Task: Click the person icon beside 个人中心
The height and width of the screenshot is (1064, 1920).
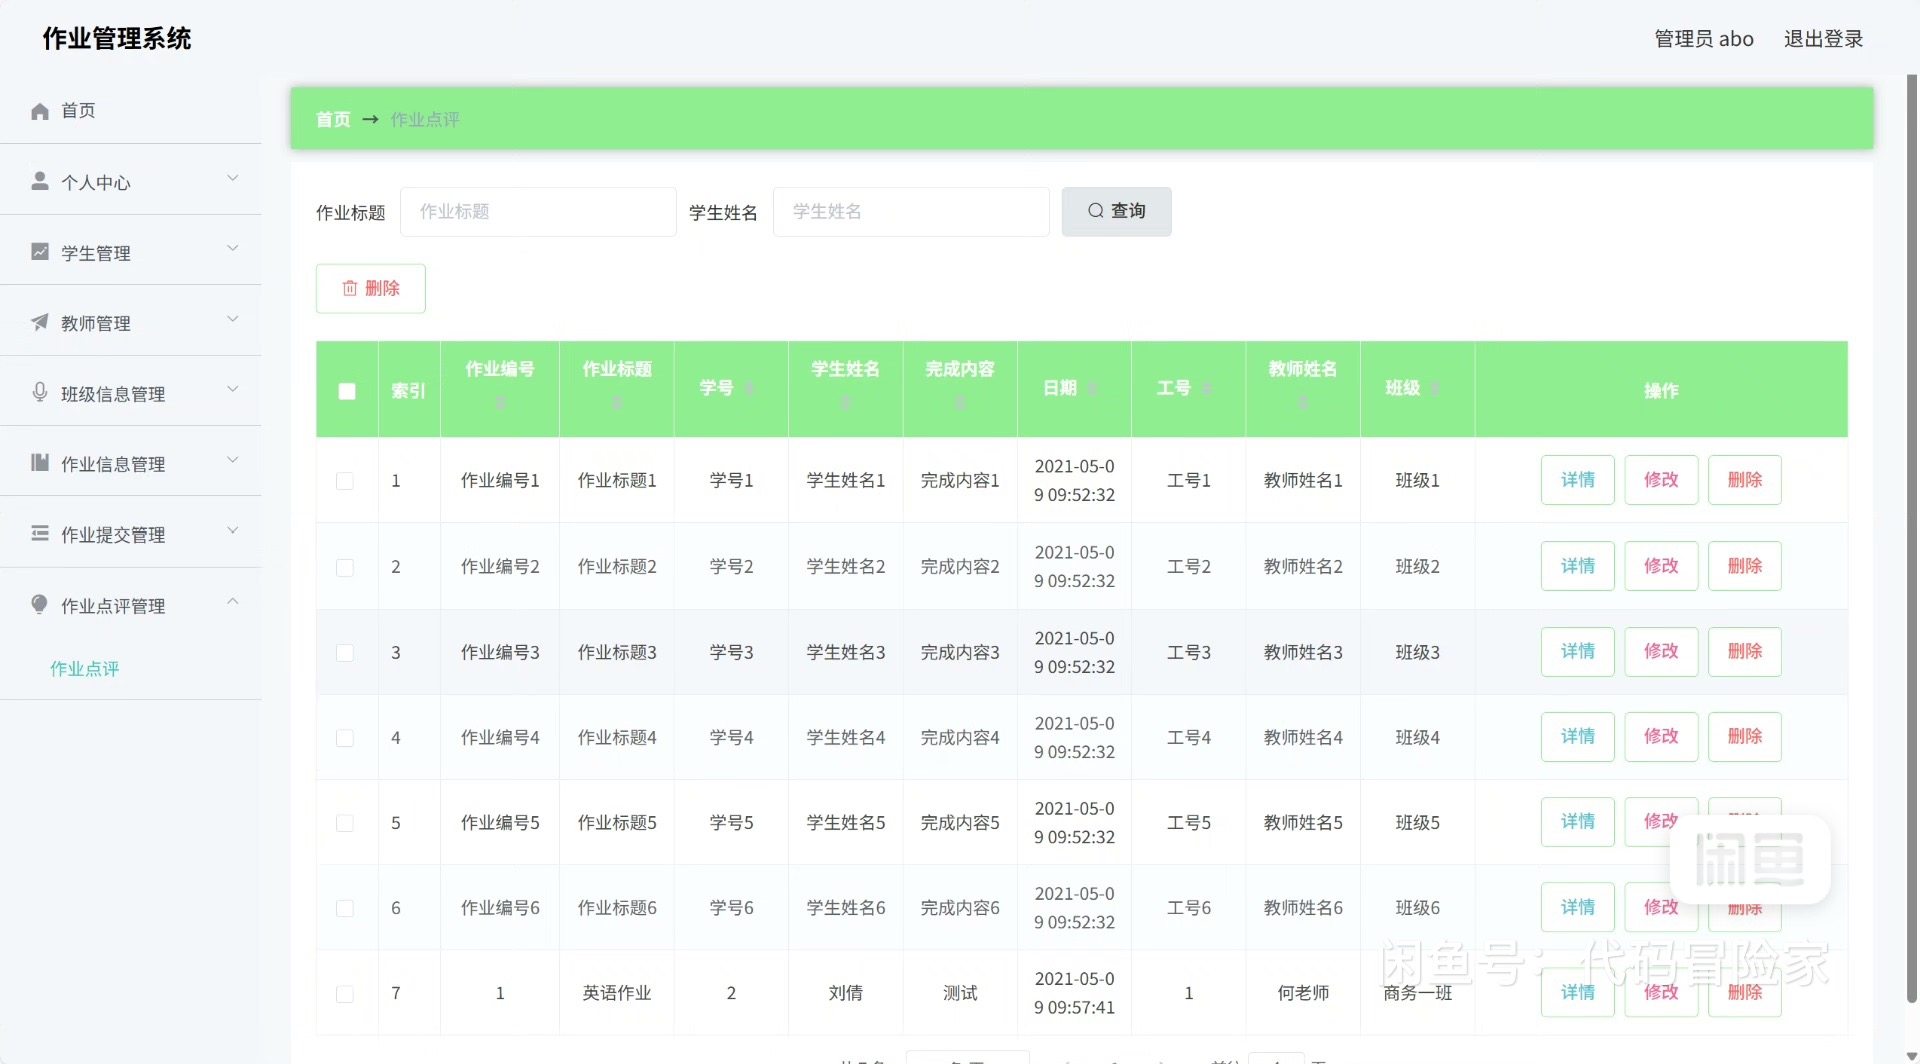Action: [40, 181]
